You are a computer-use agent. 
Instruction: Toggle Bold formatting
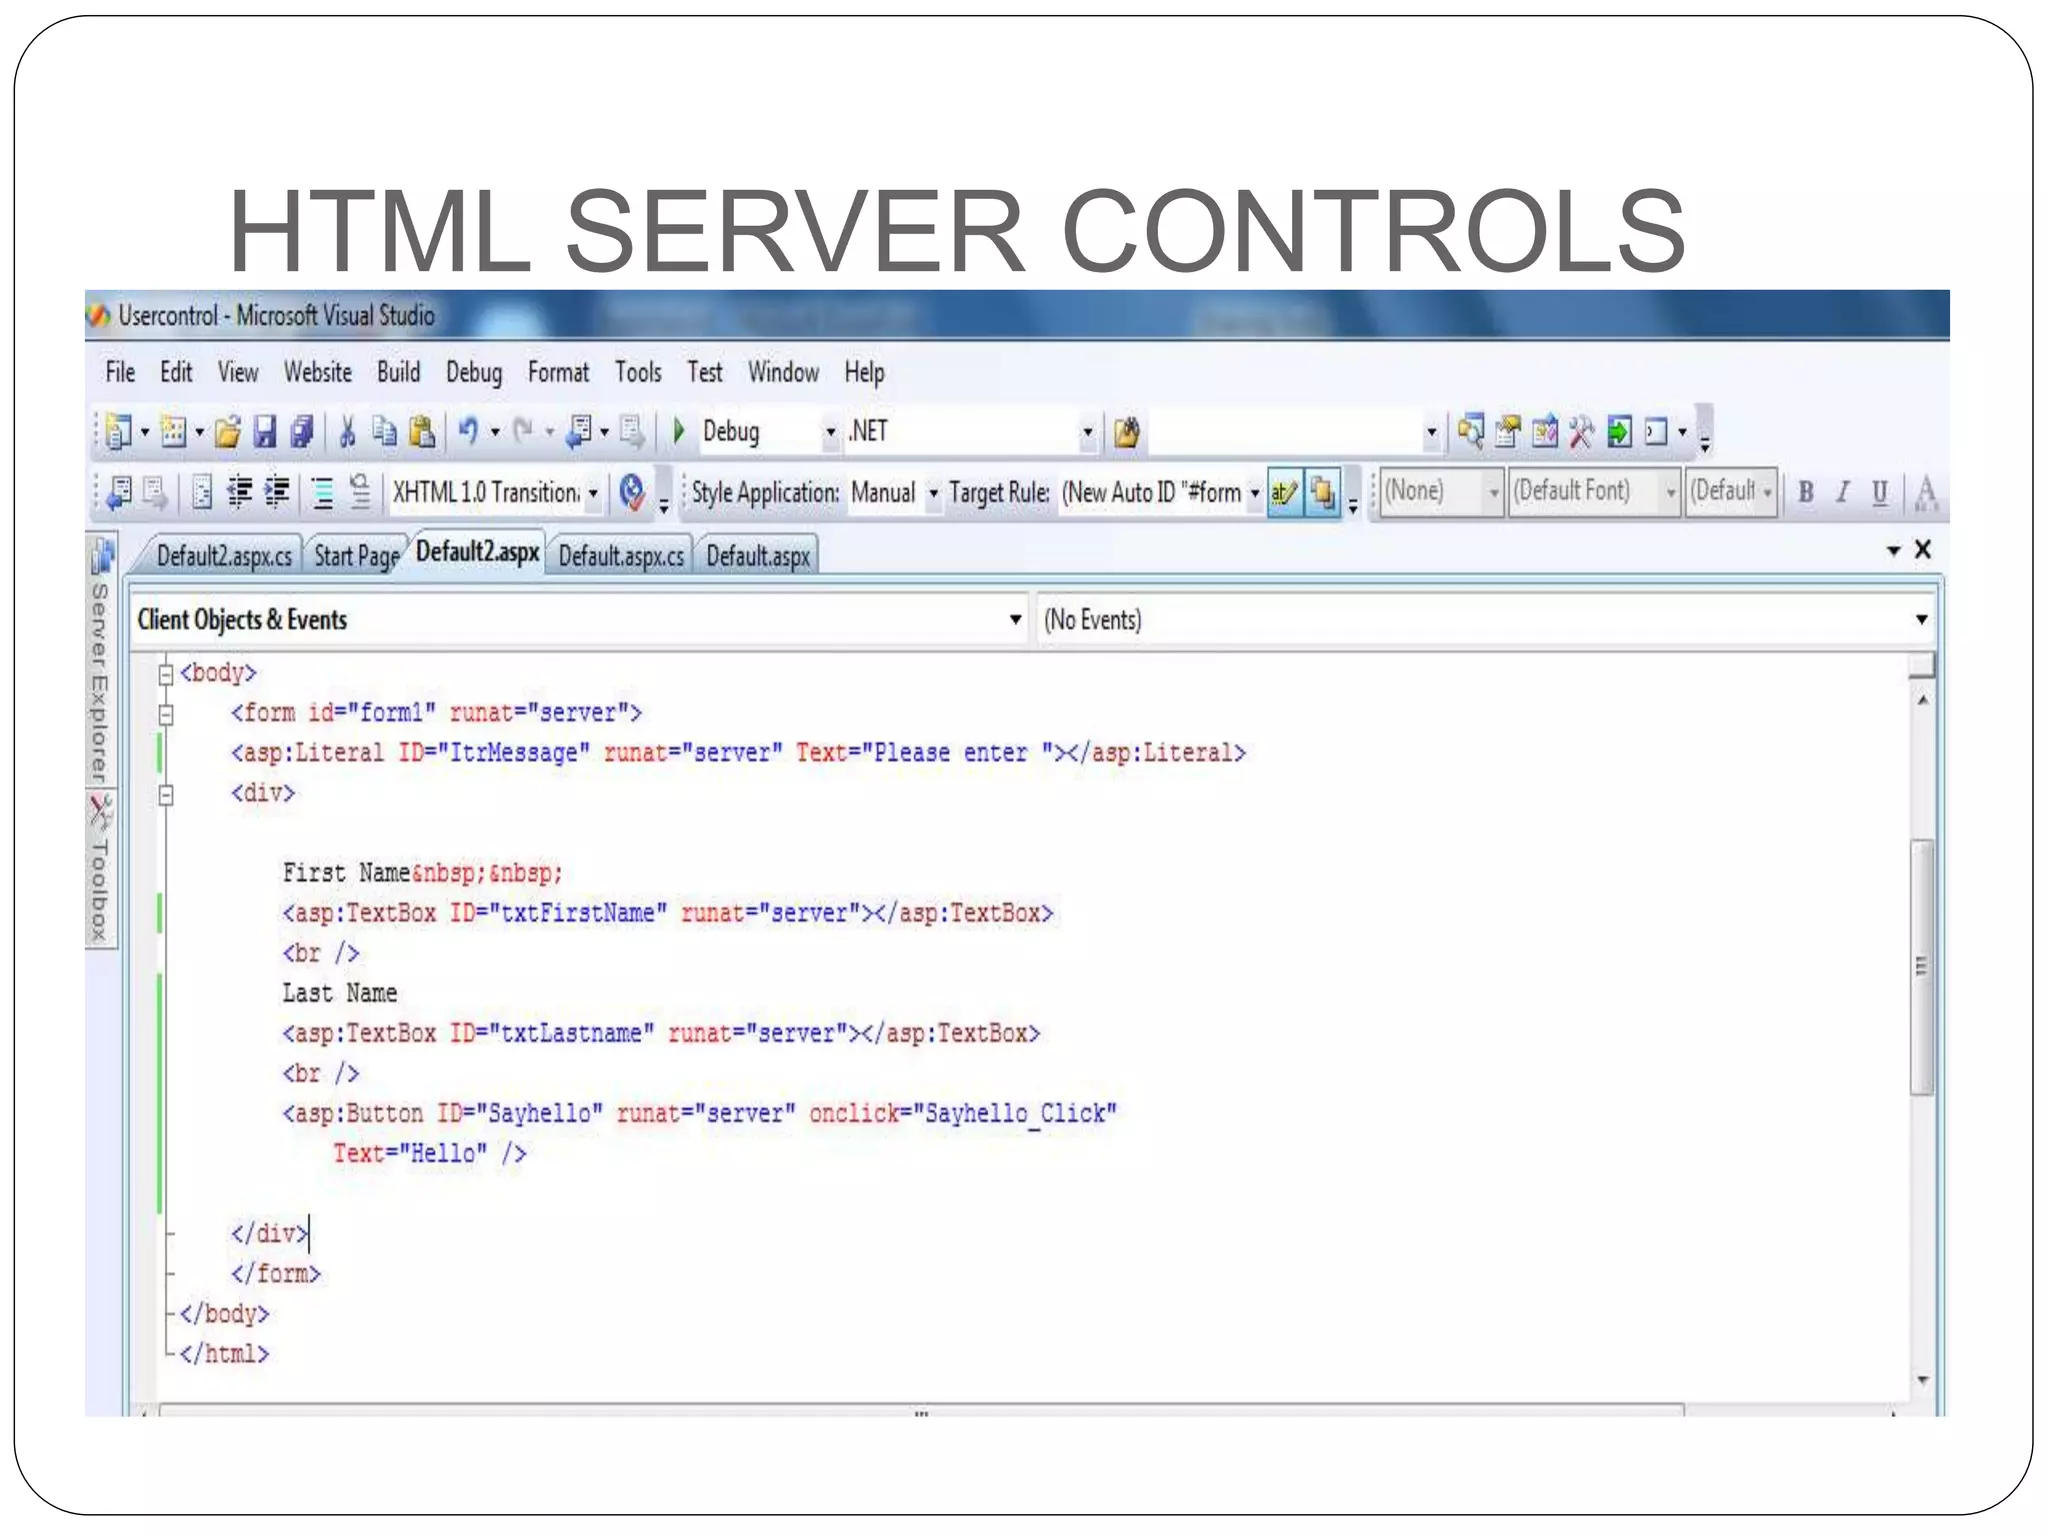point(1806,492)
